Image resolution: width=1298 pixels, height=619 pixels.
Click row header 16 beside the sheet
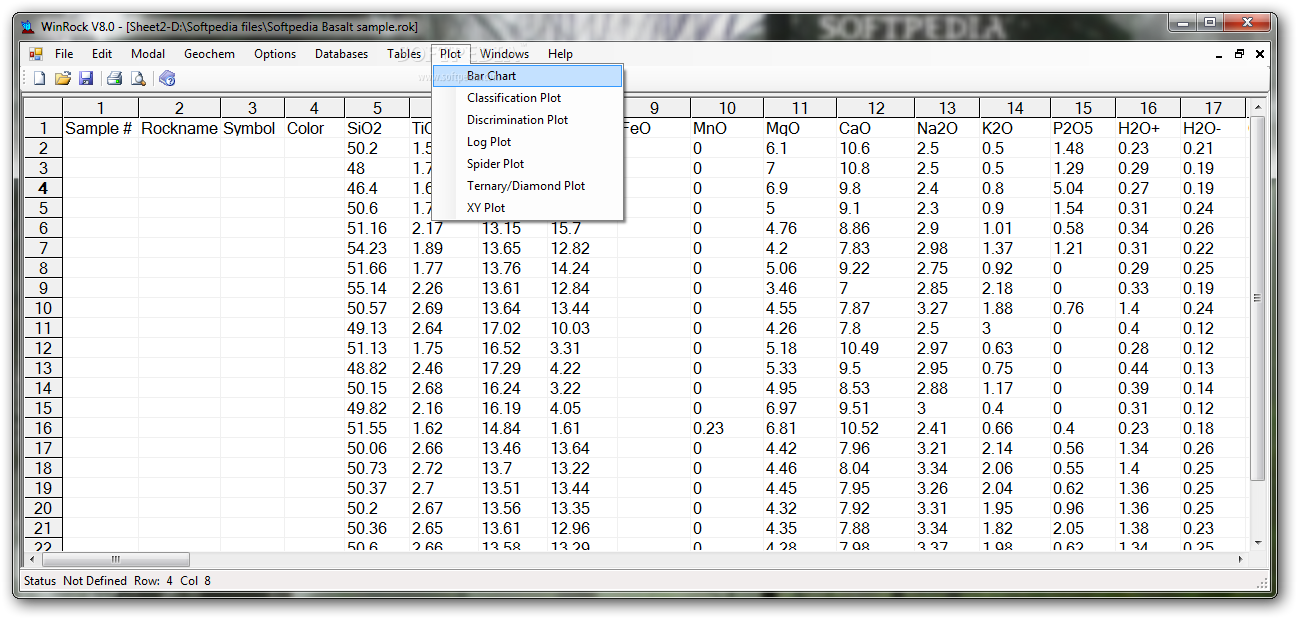[44, 428]
